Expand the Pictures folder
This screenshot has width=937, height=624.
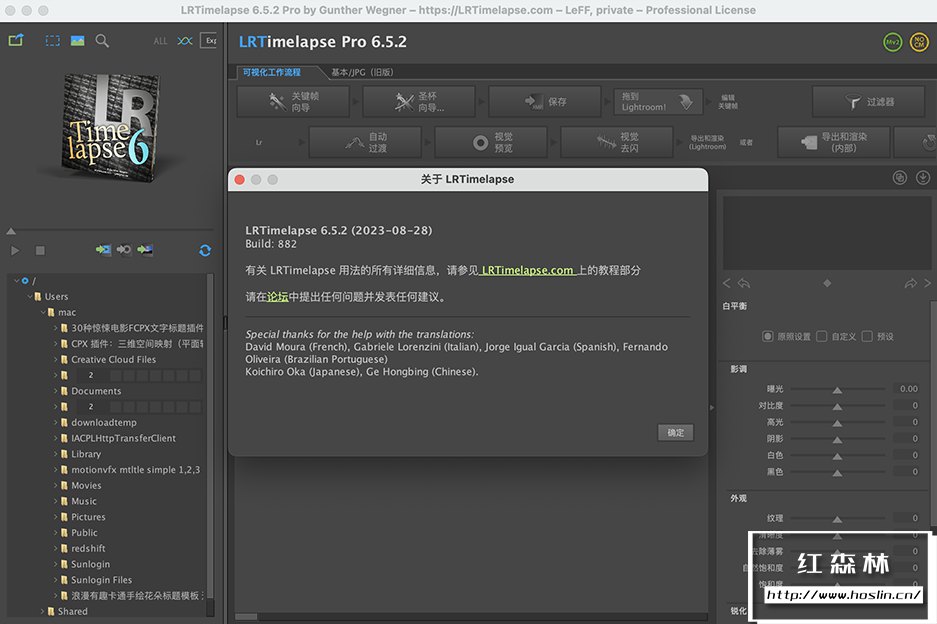point(56,516)
